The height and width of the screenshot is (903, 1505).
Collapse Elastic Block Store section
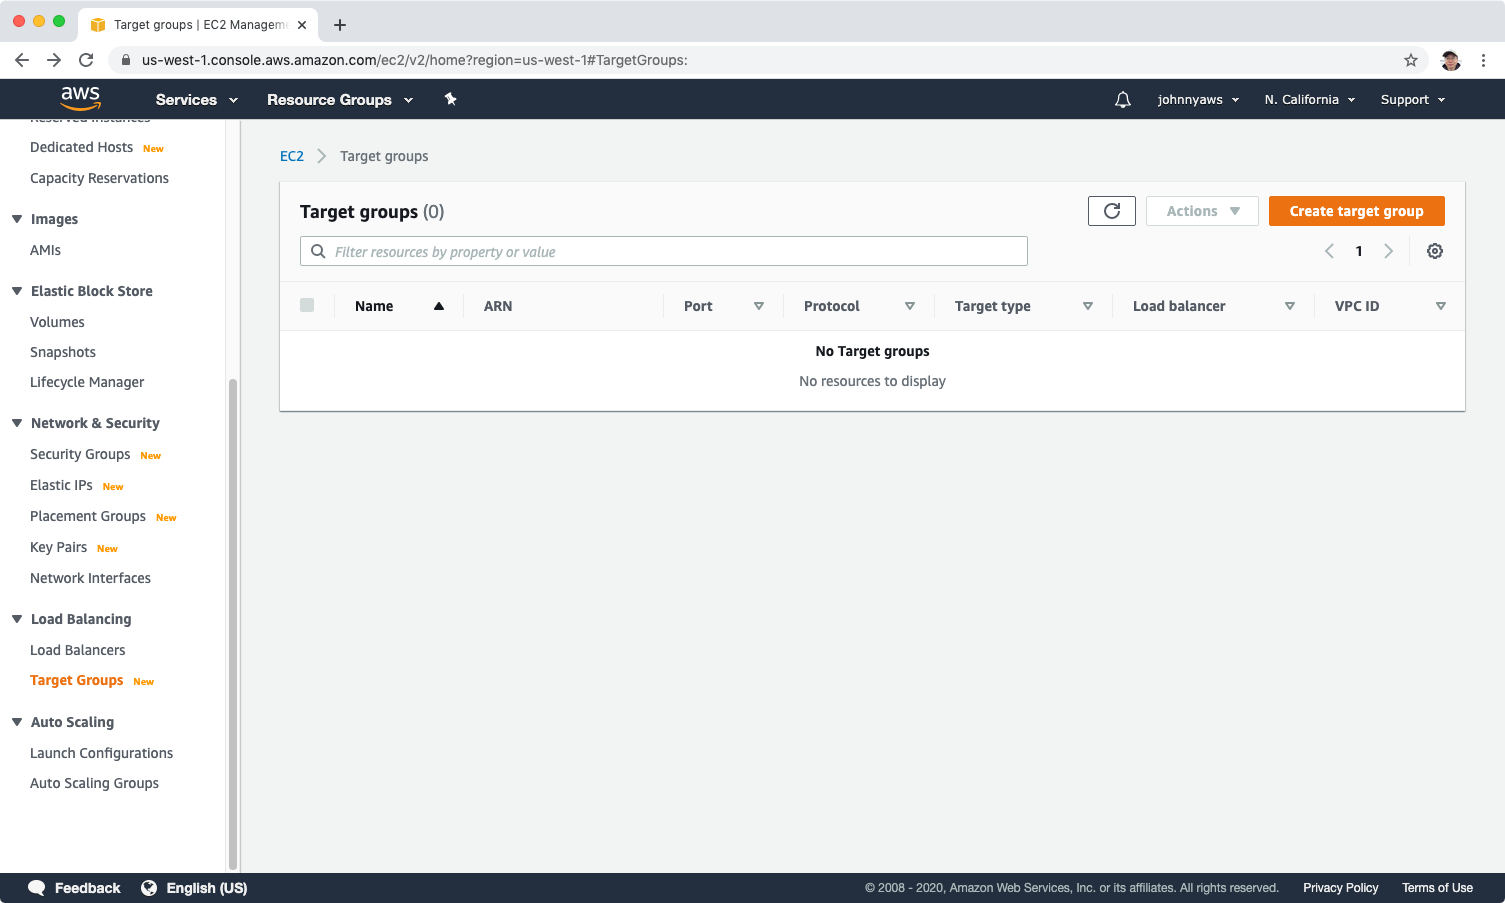17,291
